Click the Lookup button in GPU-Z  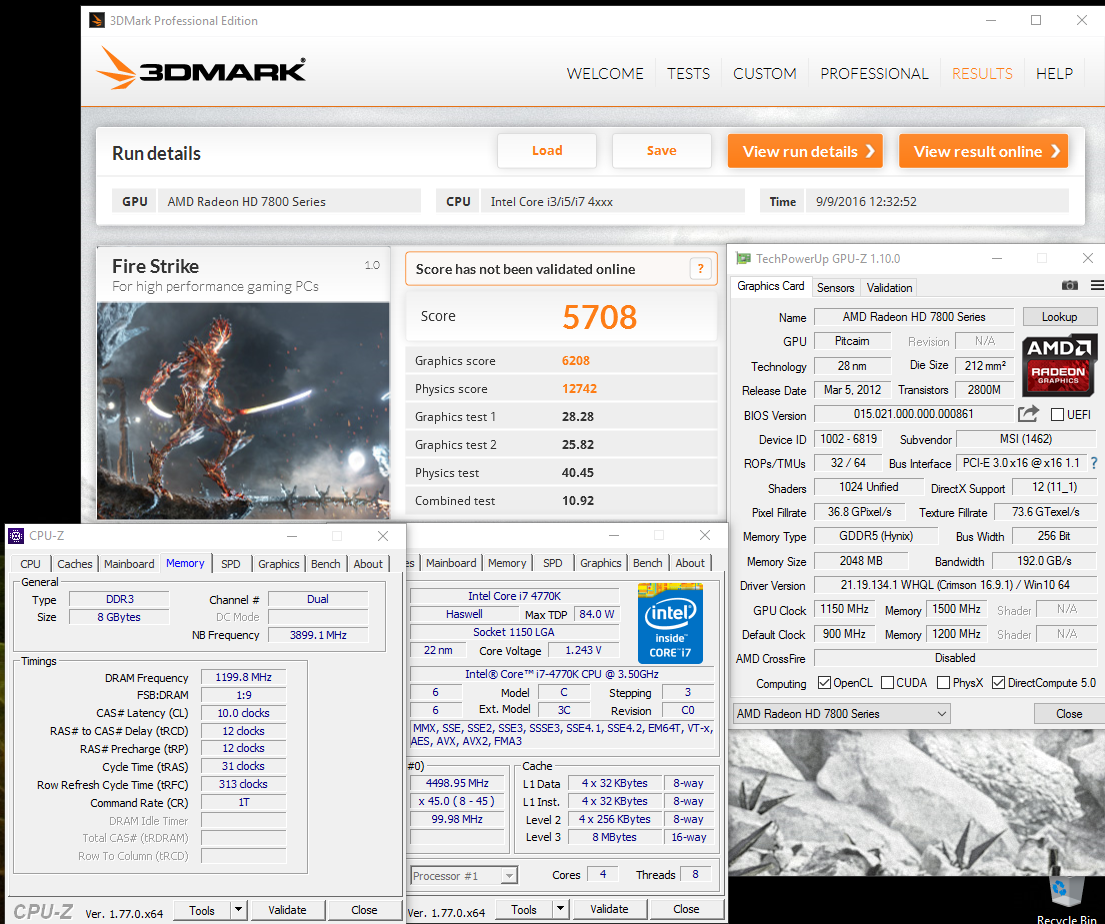pyautogui.click(x=1059, y=316)
